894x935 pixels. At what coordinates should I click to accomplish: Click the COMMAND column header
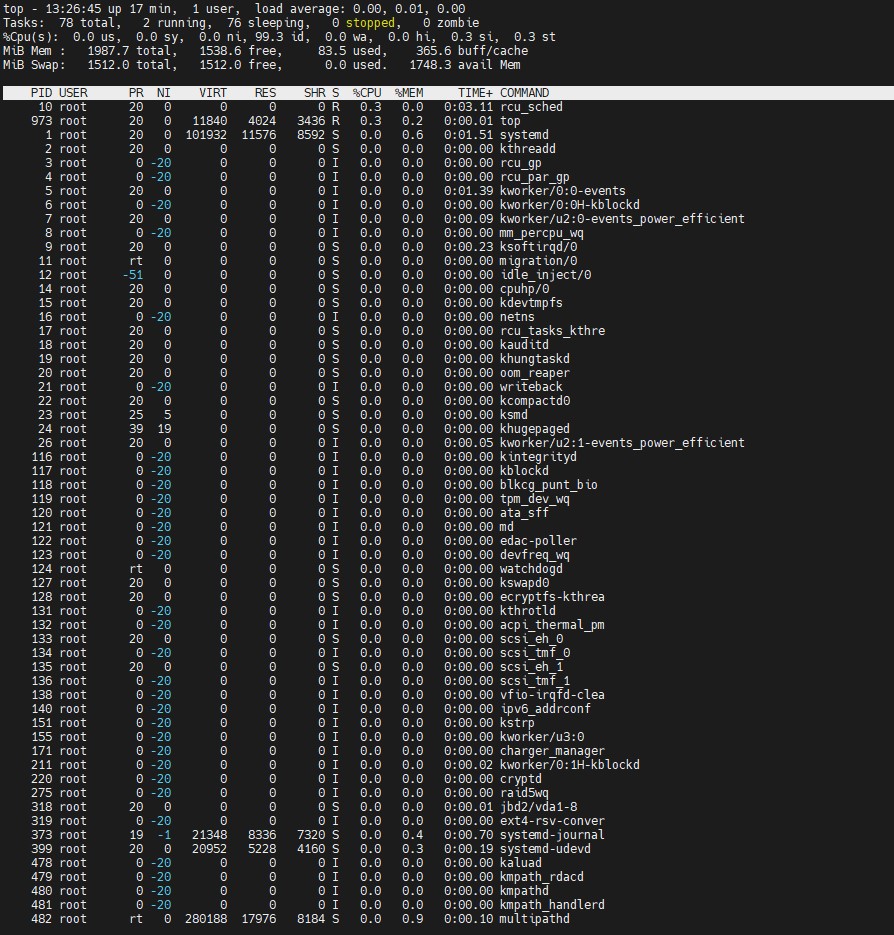(524, 93)
